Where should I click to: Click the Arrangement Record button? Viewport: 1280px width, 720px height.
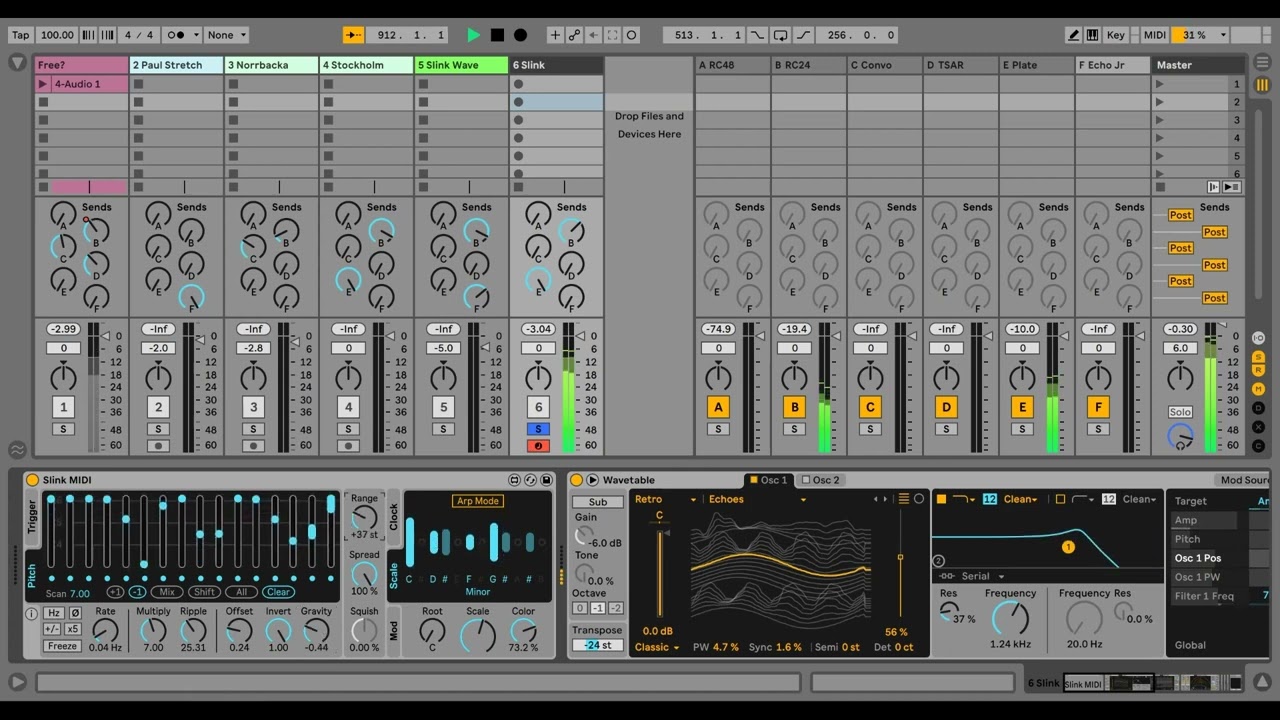coord(520,35)
